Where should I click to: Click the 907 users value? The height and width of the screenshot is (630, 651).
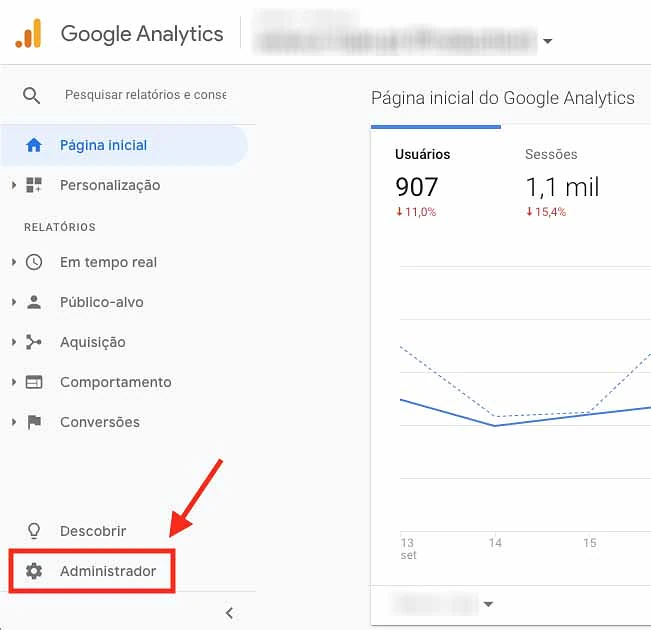(416, 187)
